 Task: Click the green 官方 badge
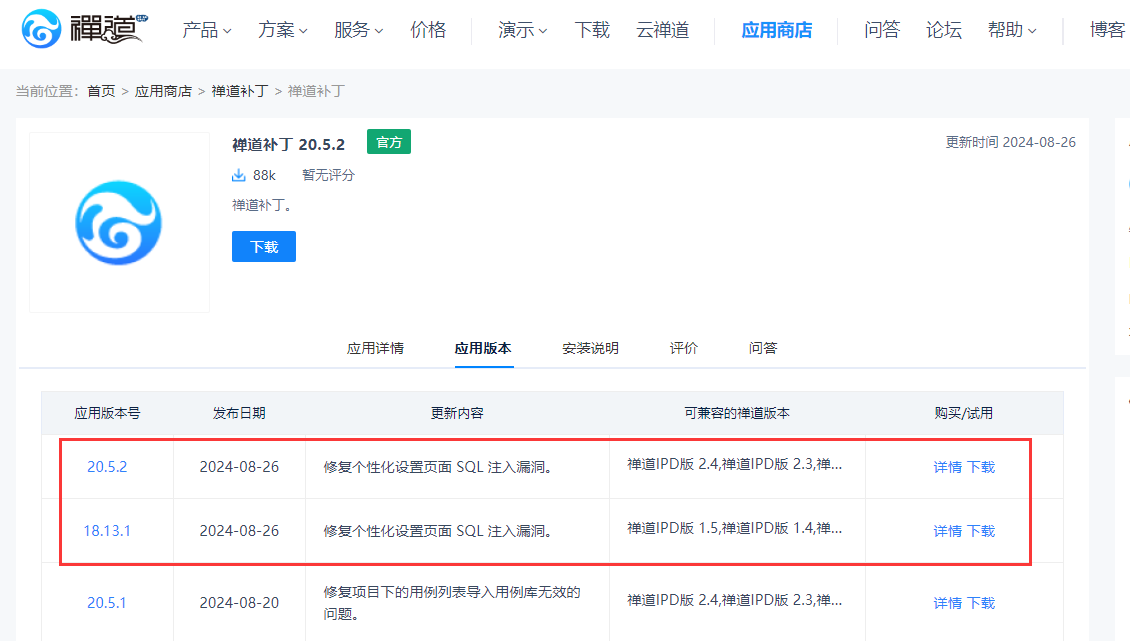tap(389, 142)
